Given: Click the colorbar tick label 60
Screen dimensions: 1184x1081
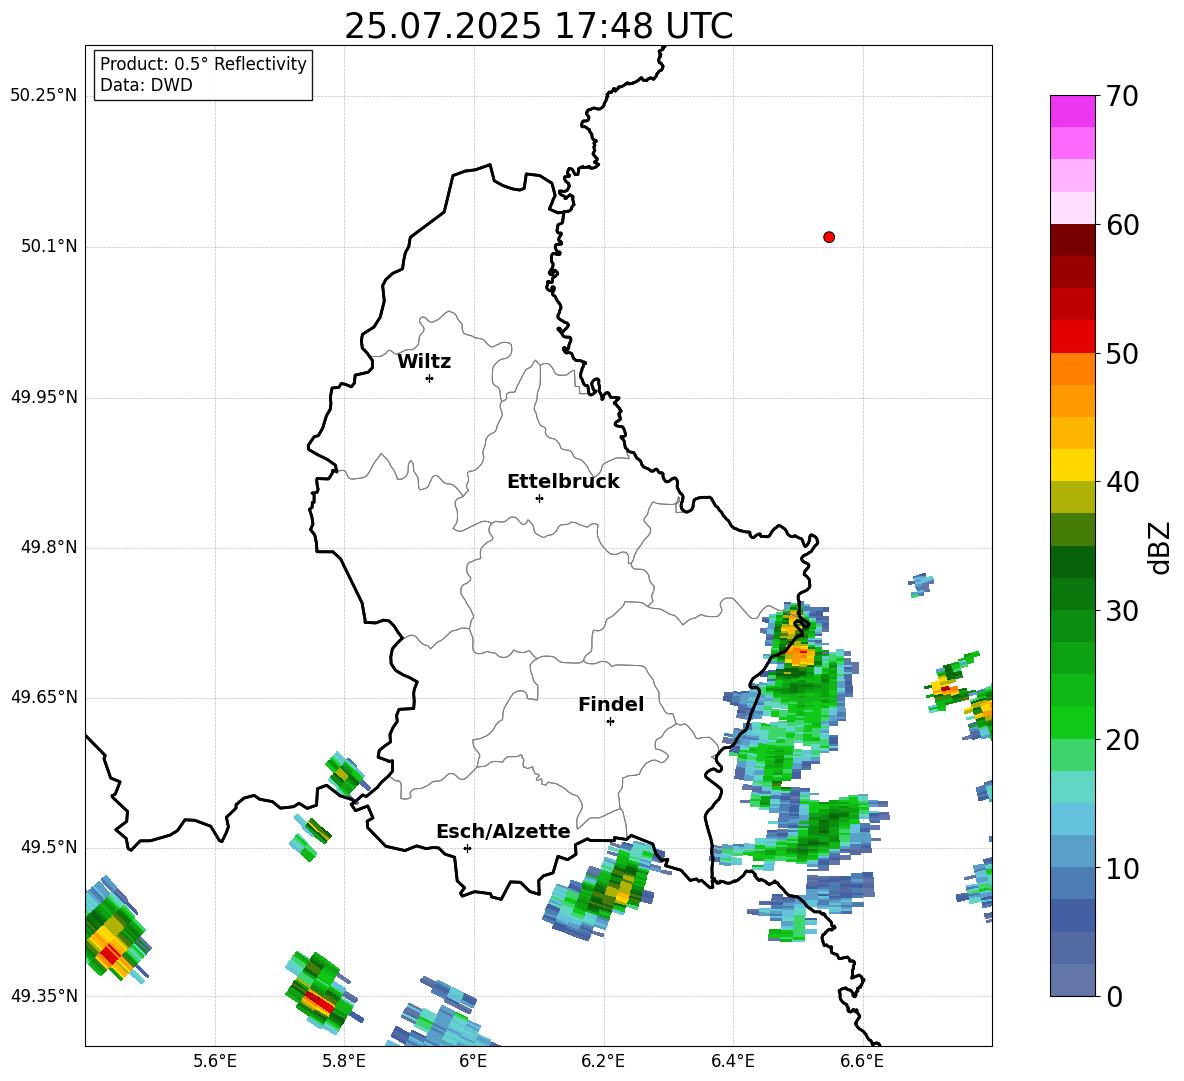Looking at the screenshot, I should [1122, 225].
